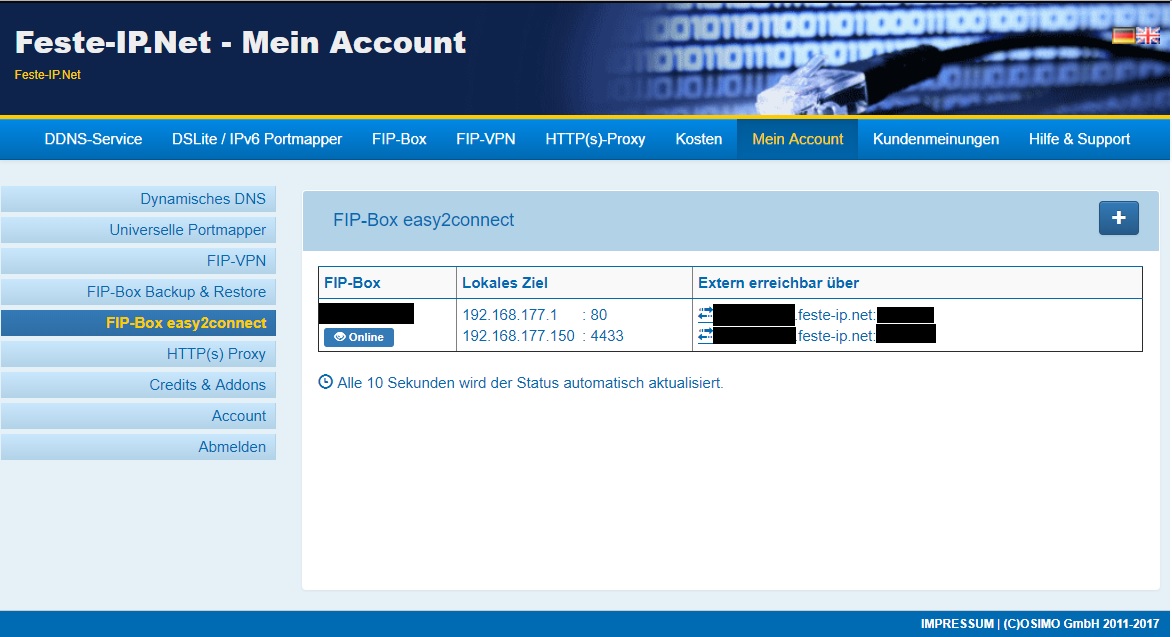Open the DDNS-Service menu
Screen dimensions: 1172x637
click(93, 139)
